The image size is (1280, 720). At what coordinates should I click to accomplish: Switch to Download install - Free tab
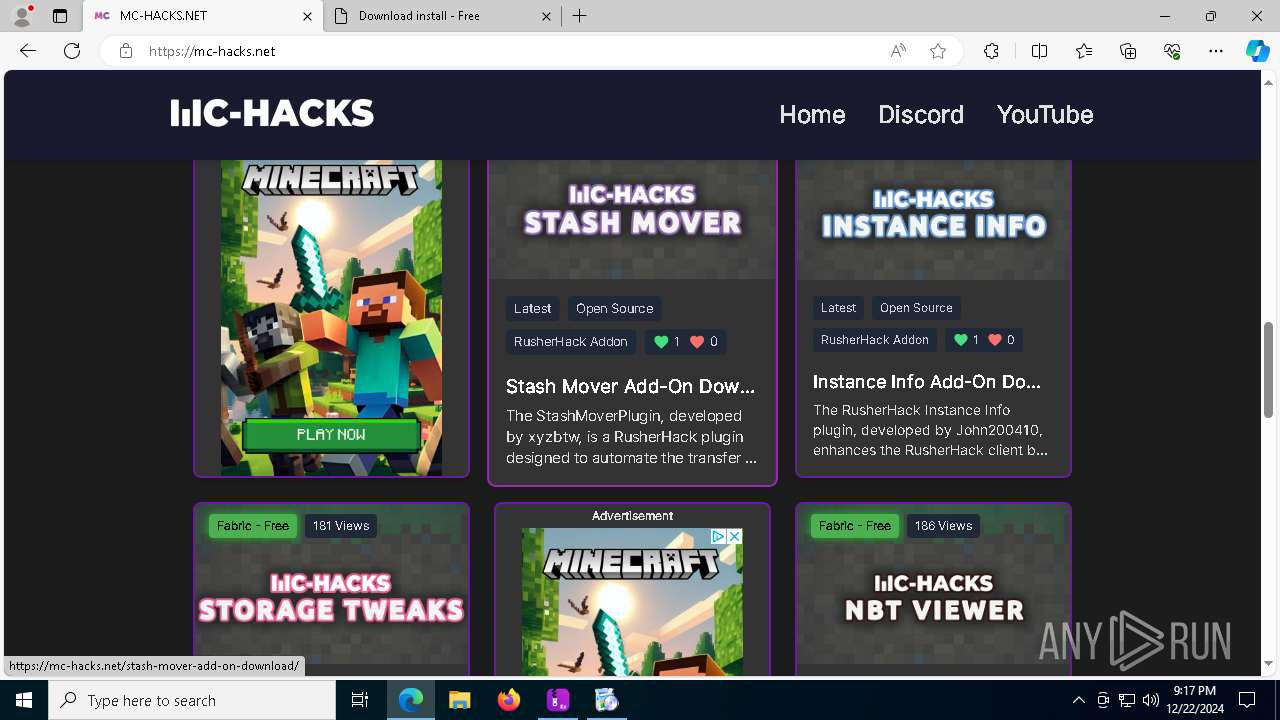click(442, 16)
